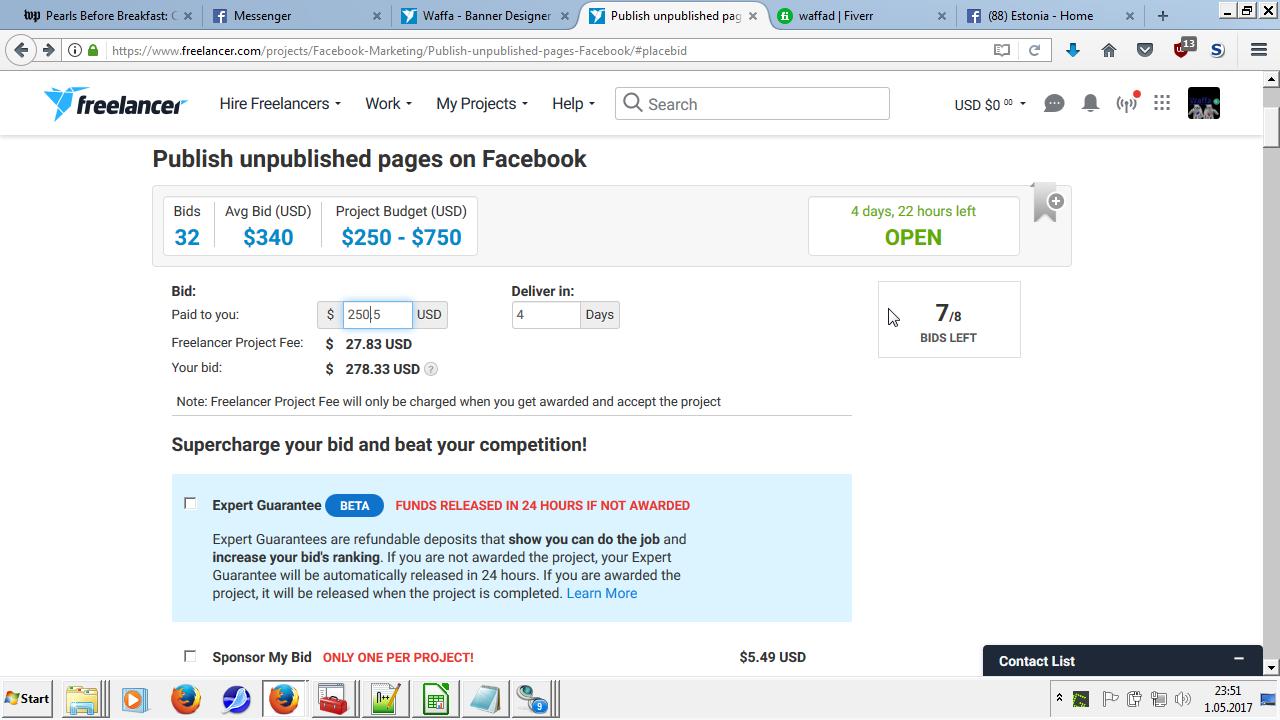This screenshot has width=1280, height=720.
Task: Click the blue S extension icon
Action: [x=1217, y=50]
